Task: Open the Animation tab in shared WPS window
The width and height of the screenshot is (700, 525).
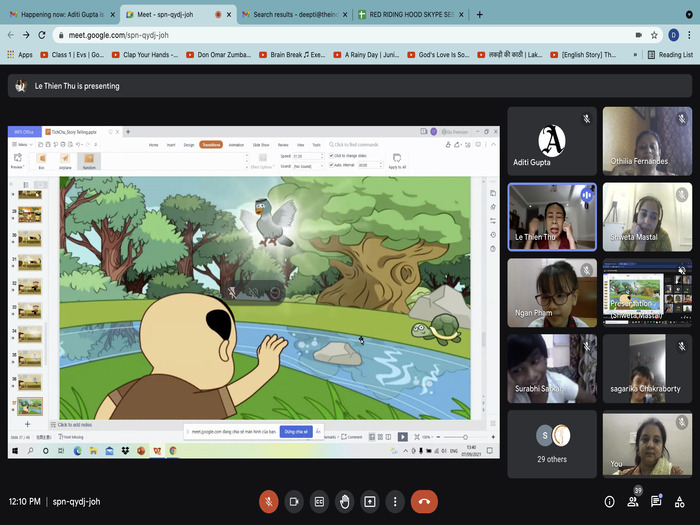Action: [x=236, y=145]
